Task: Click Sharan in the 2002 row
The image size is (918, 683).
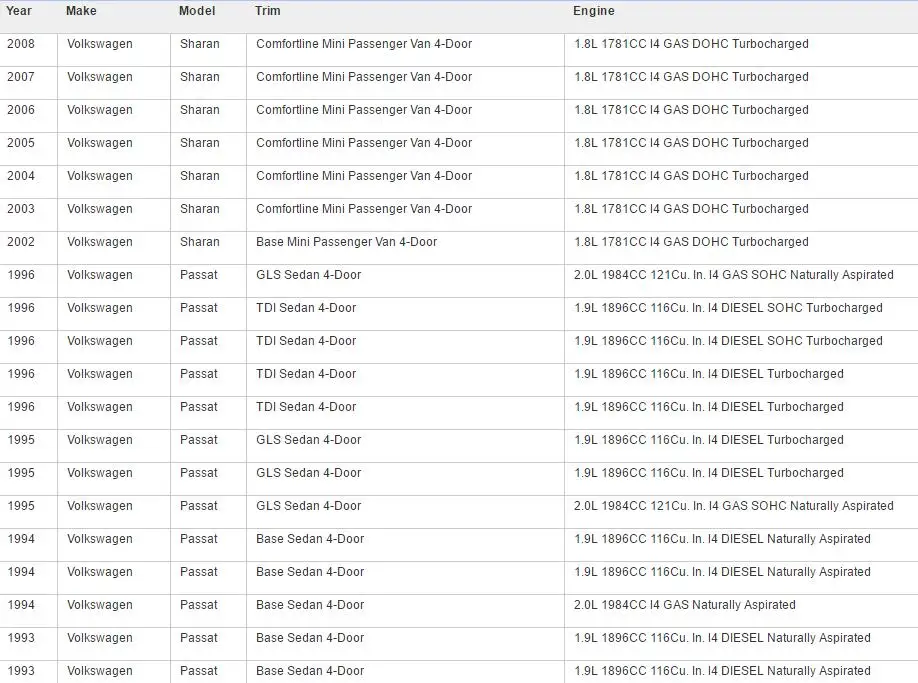Action: [x=200, y=242]
